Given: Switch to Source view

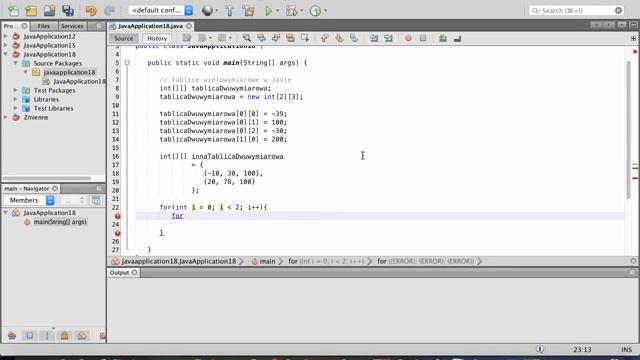Looking at the screenshot, I should coord(124,38).
